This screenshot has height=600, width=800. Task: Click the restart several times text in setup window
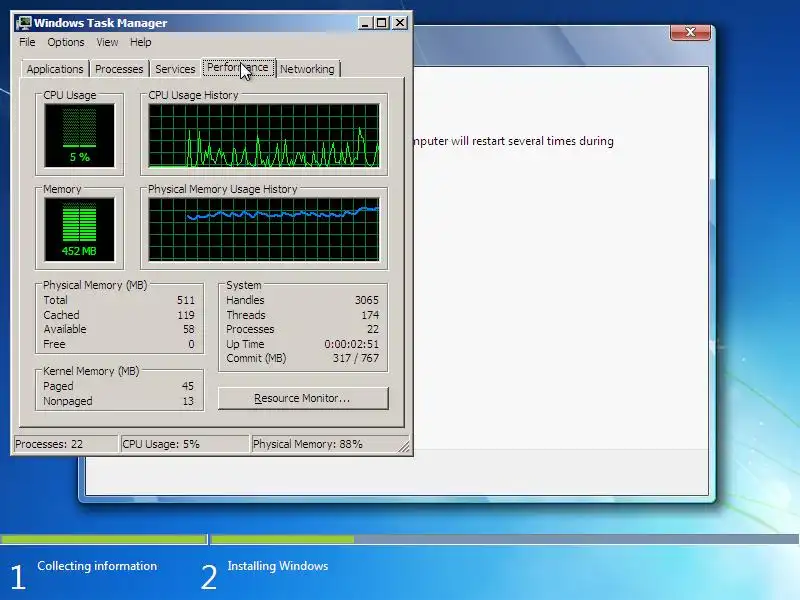[513, 141]
